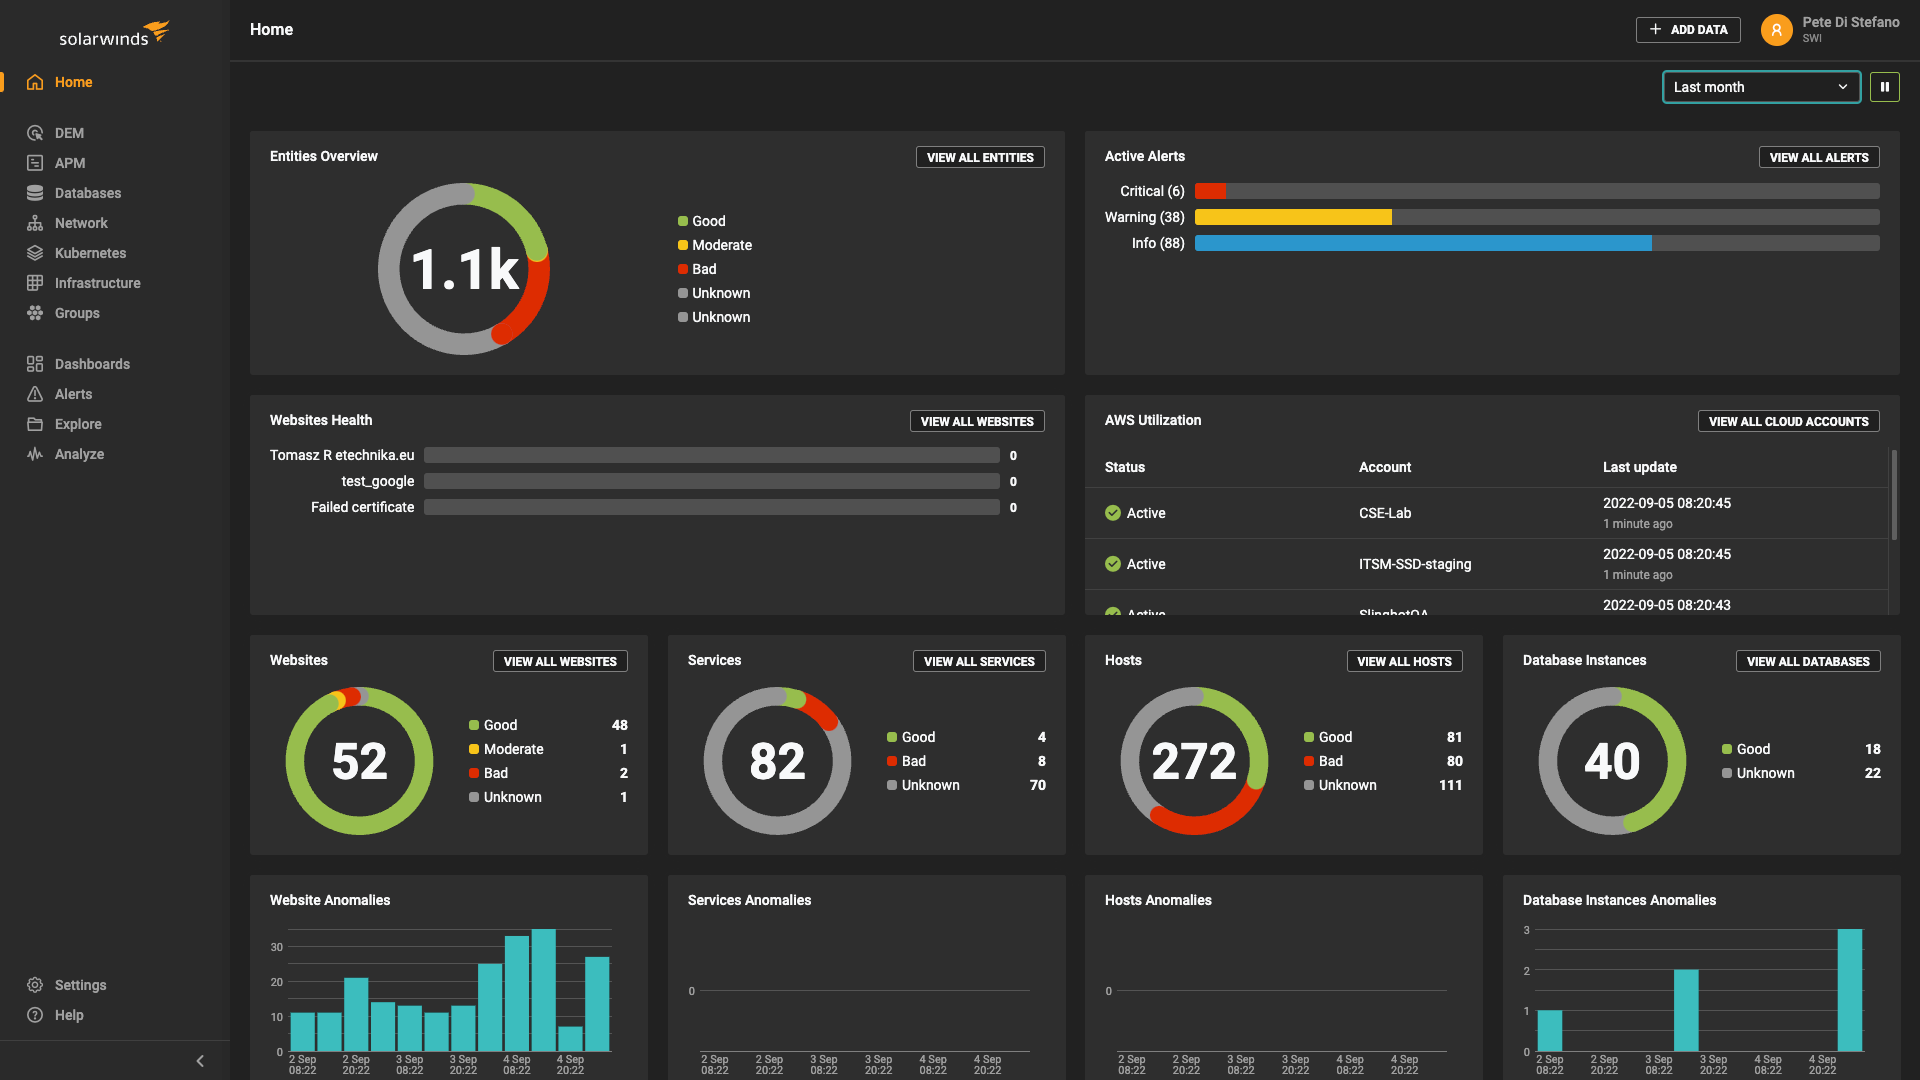The image size is (1920, 1080).
Task: Click the user avatar icon
Action: 1776,30
